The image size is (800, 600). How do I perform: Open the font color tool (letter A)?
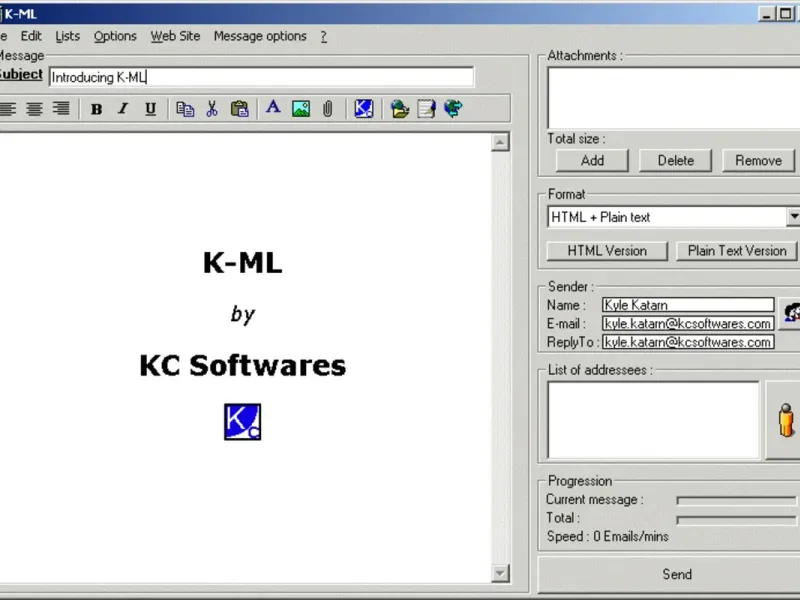point(273,108)
